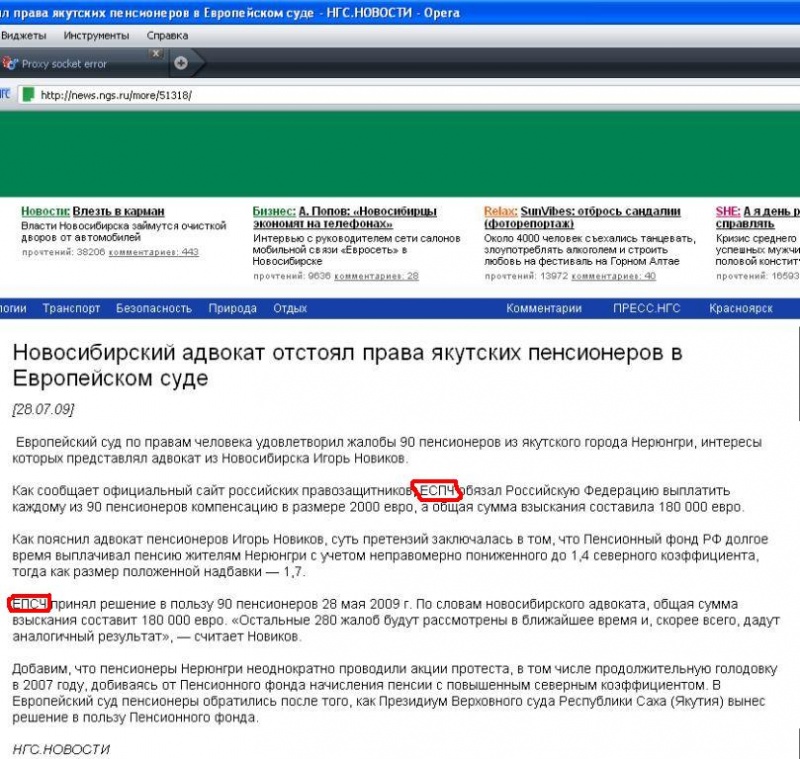Close the Proxy socket error tab
The height and width of the screenshot is (759, 800).
pos(156,53)
